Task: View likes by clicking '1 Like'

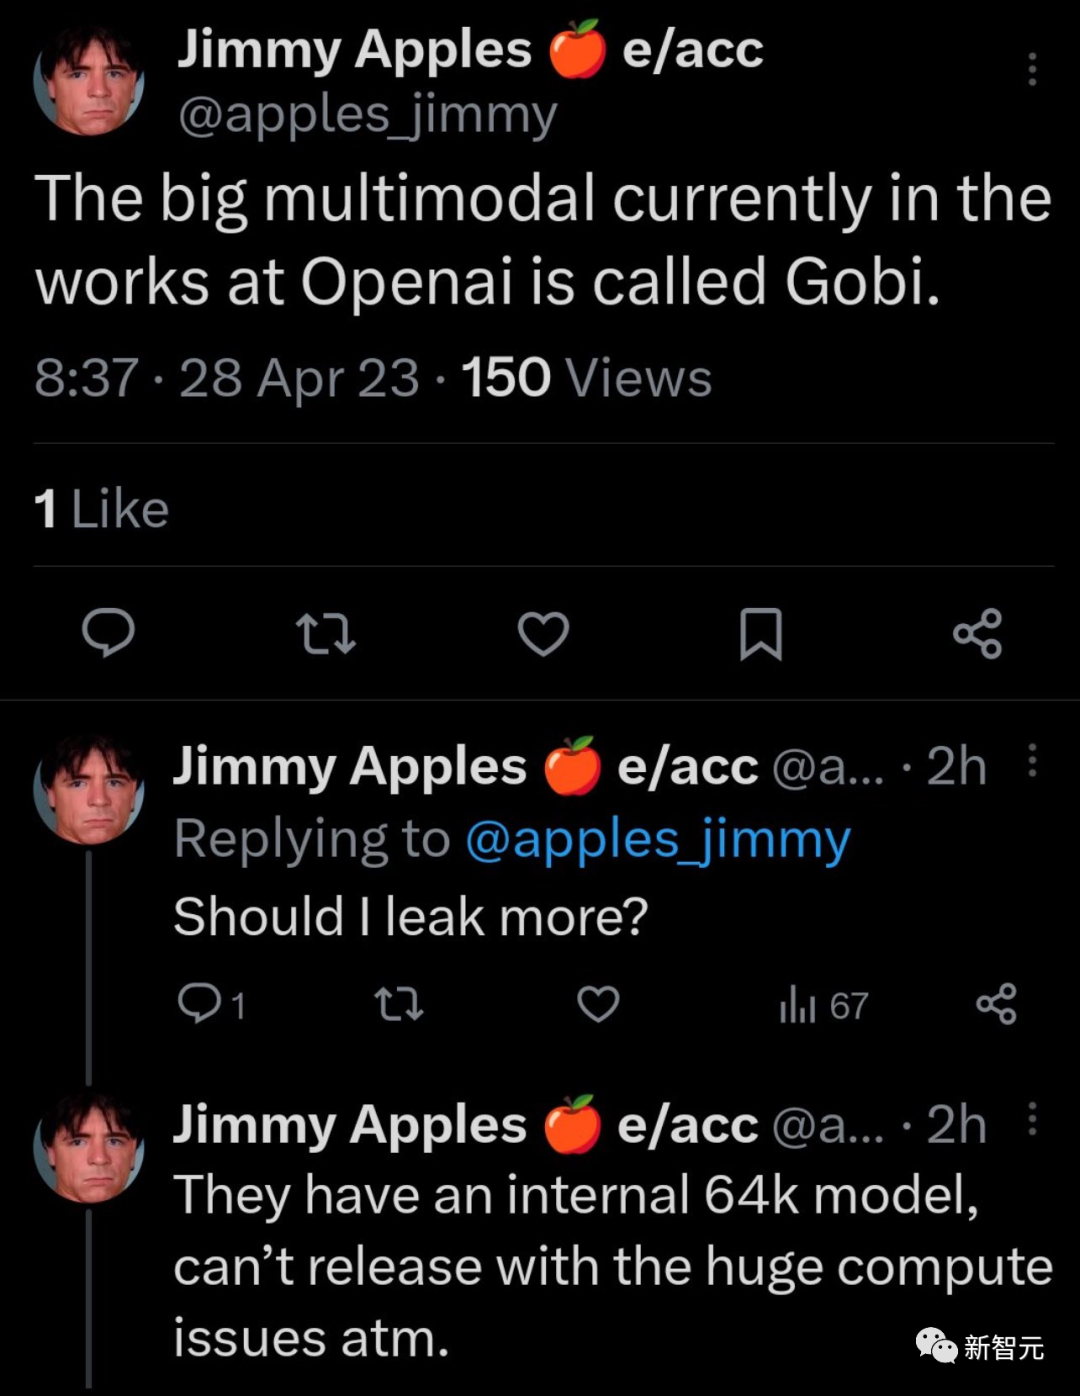Action: [100, 508]
